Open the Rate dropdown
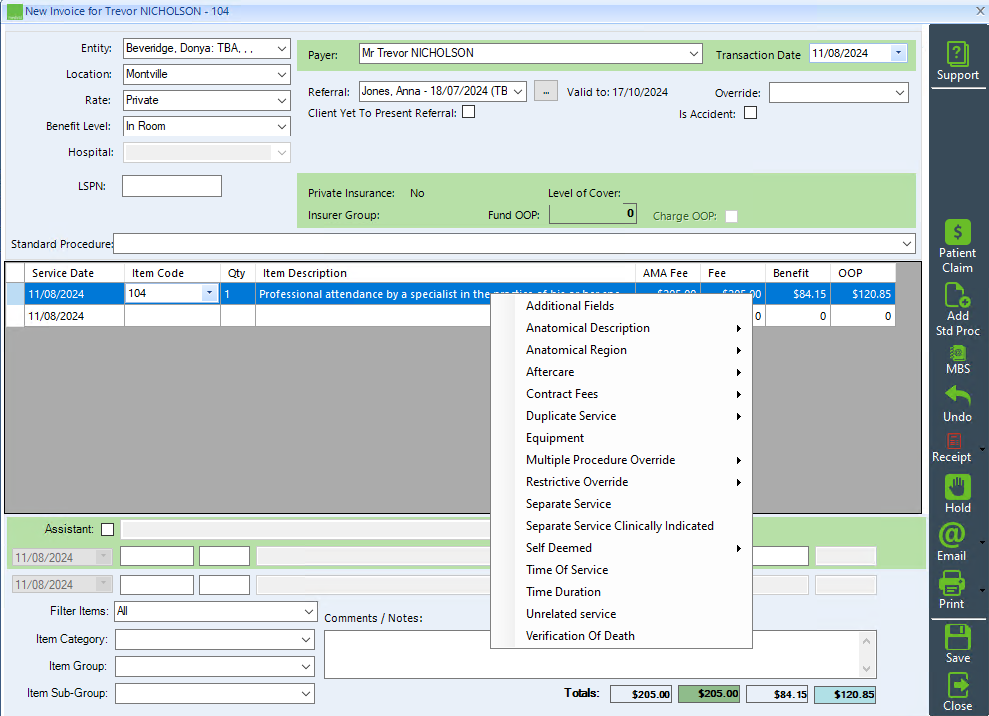The width and height of the screenshot is (989, 716). tap(281, 100)
